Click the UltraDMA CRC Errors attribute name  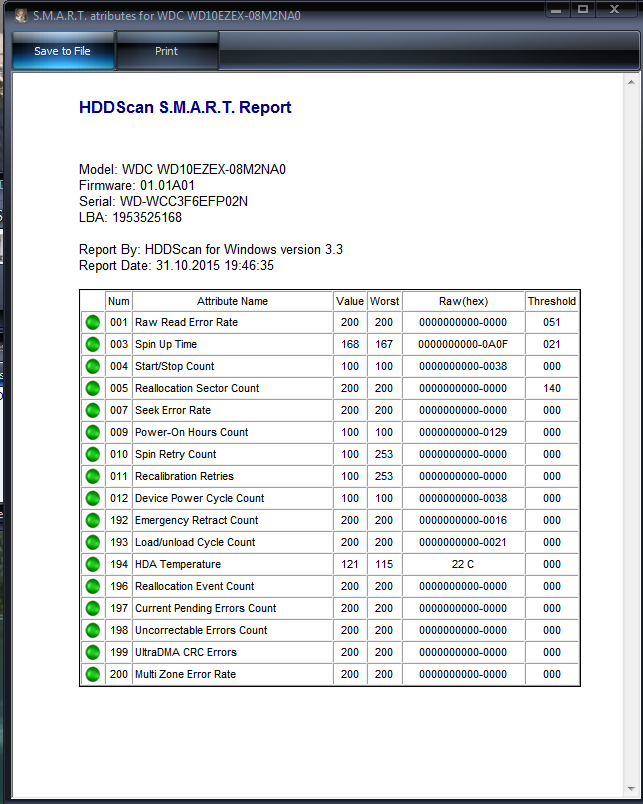[x=186, y=652]
